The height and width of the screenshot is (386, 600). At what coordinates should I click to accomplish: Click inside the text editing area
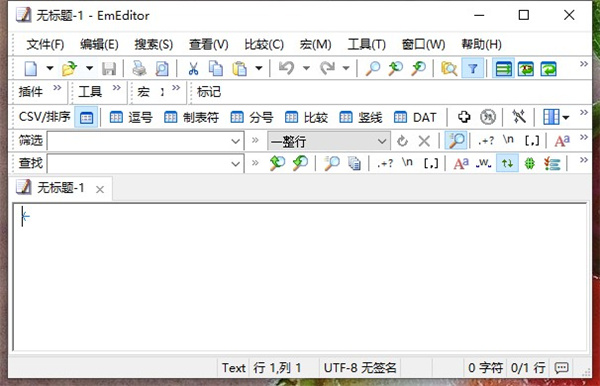[x=300, y=277]
